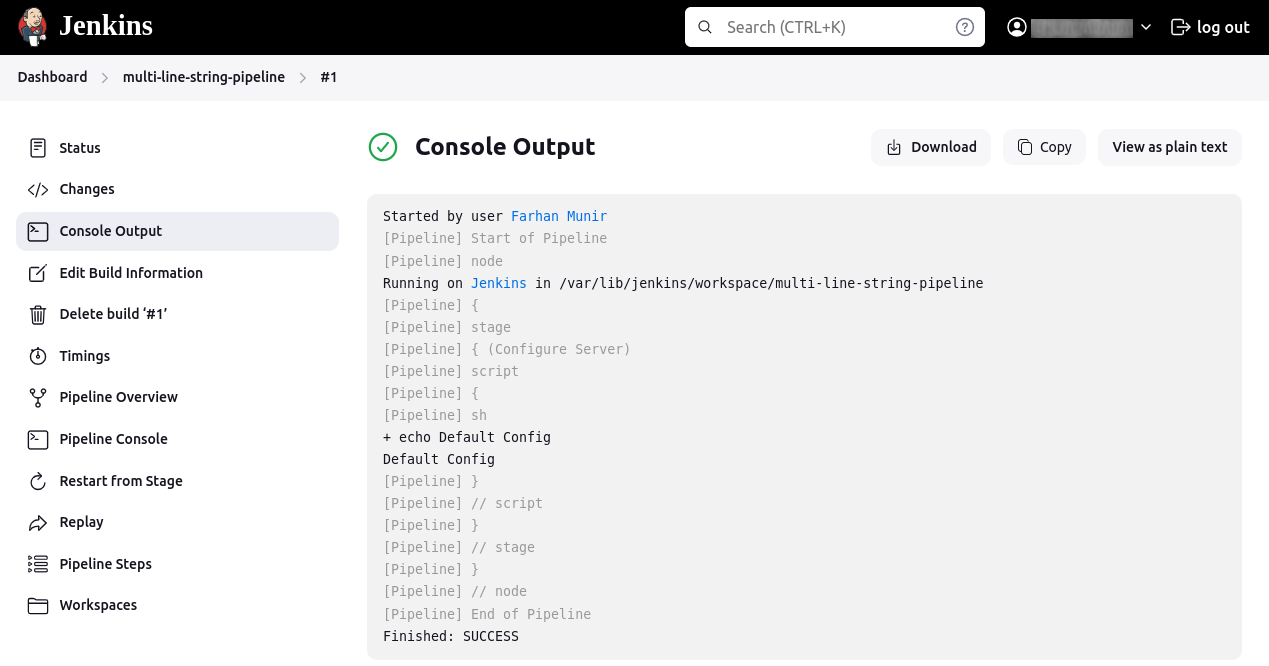Viewport: 1269px width, 666px height.
Task: Click the Pipeline Console terminal icon
Action: point(38,439)
